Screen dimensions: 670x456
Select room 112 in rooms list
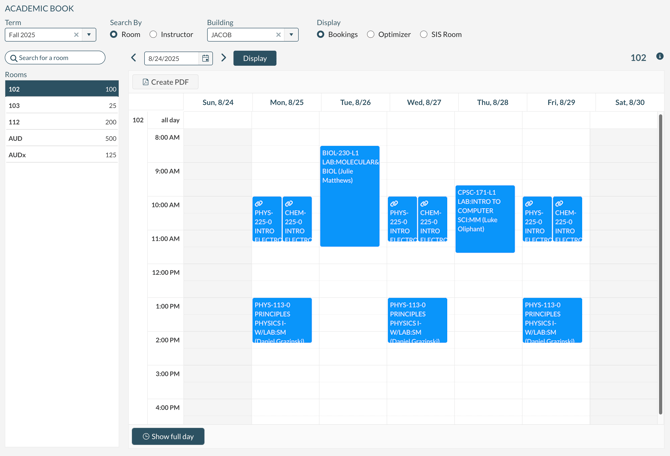click(61, 122)
